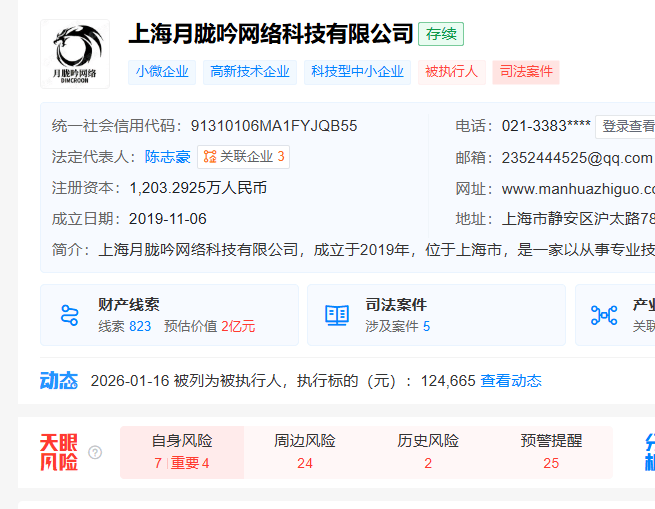Switch to the 周边风险 tab

pyautogui.click(x=305, y=452)
